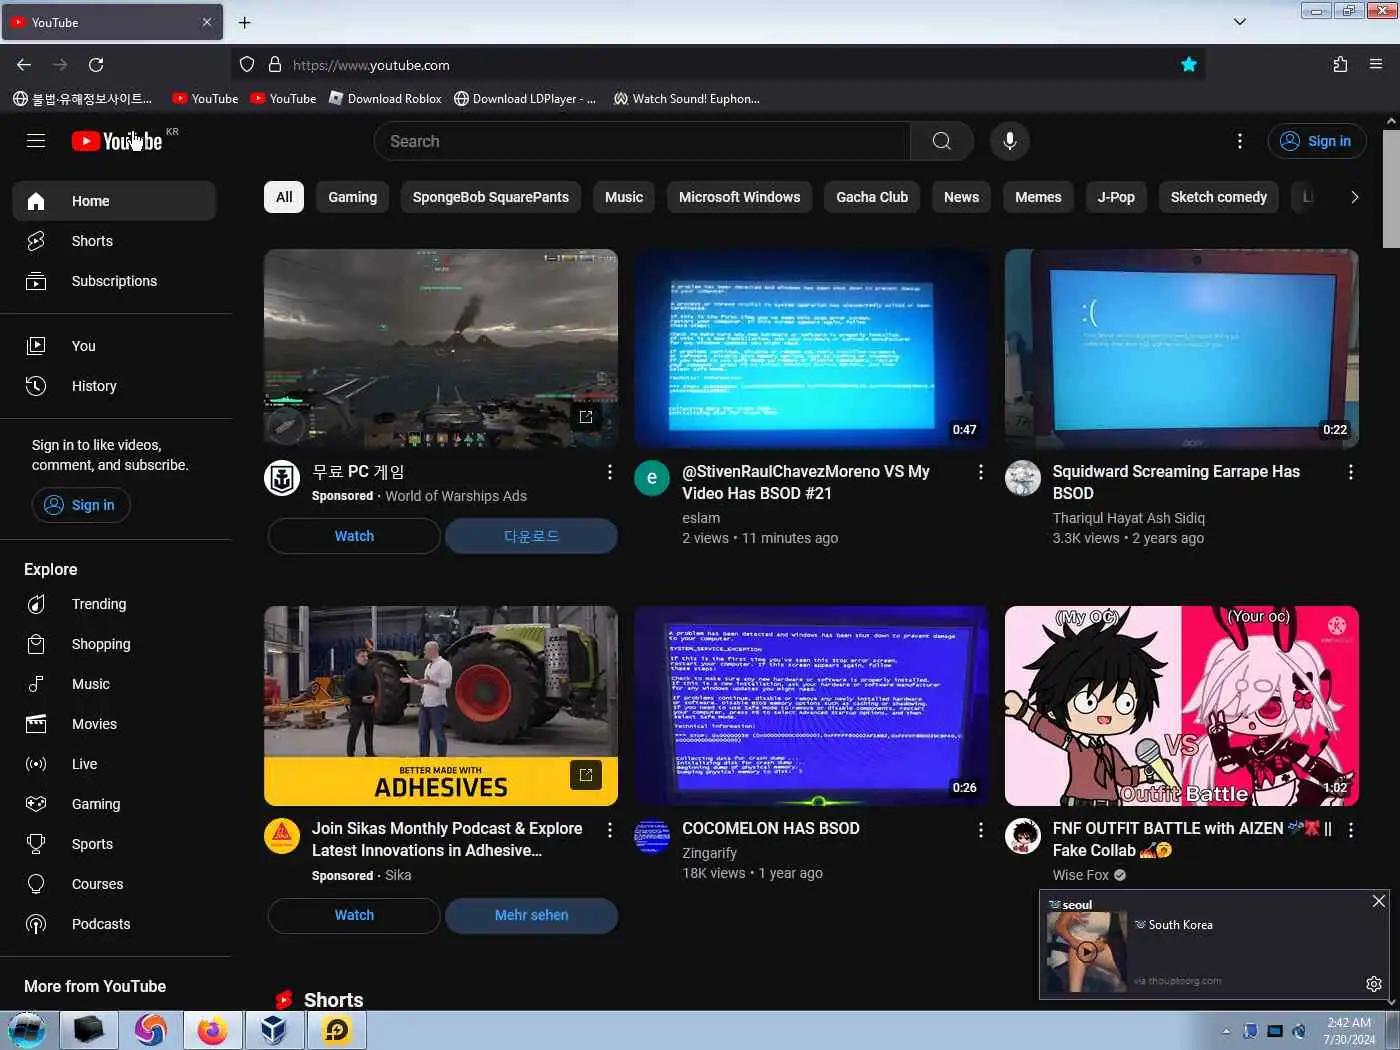Click the browser reload button
This screenshot has height=1050, width=1400.
coord(96,65)
